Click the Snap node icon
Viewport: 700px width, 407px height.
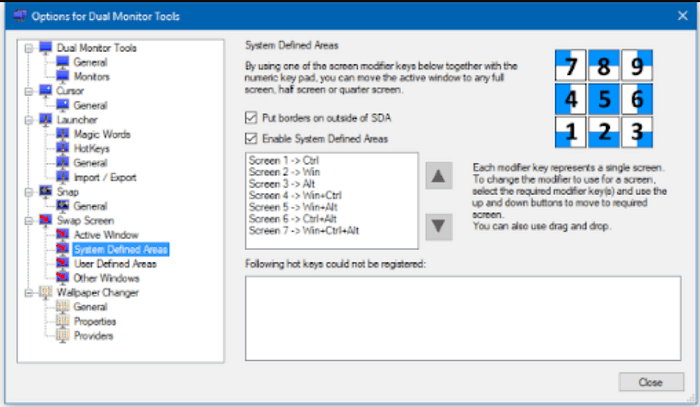tap(46, 191)
